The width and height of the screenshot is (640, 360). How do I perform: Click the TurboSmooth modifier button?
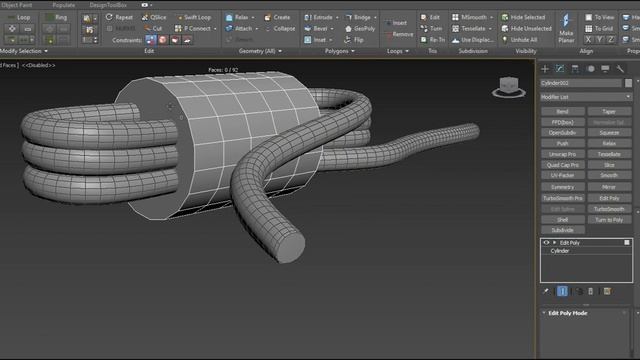609,209
